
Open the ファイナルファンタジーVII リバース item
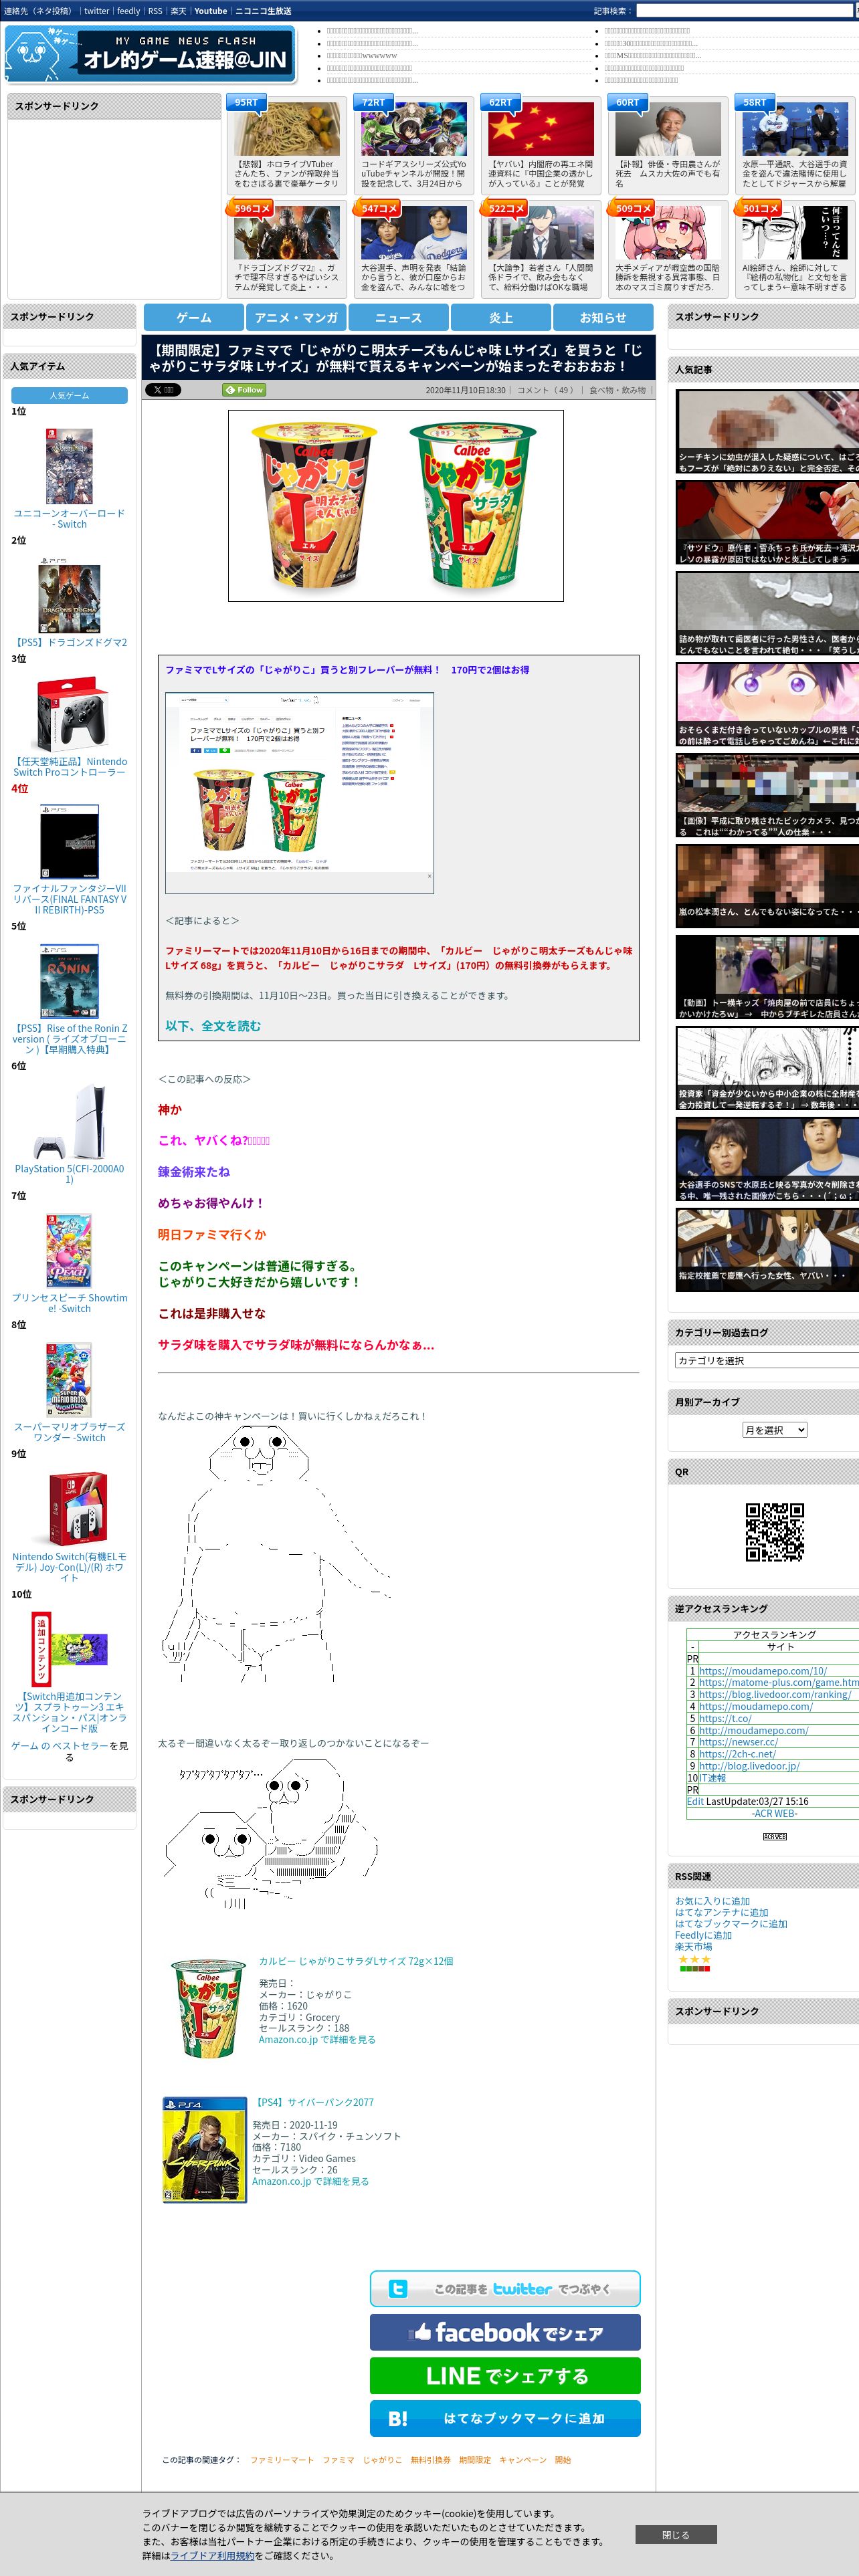click(69, 899)
